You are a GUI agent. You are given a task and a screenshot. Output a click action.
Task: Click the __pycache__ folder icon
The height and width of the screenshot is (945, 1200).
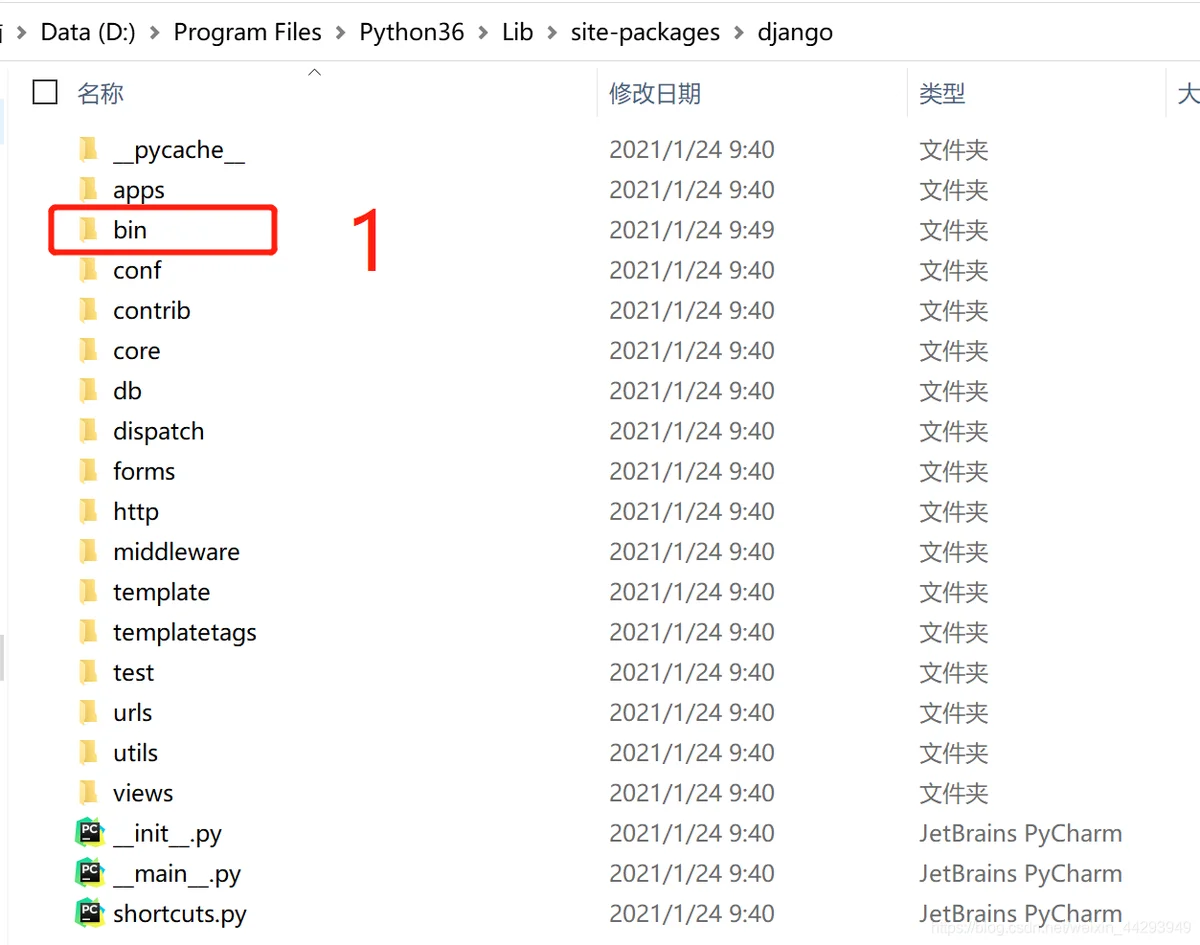point(89,150)
